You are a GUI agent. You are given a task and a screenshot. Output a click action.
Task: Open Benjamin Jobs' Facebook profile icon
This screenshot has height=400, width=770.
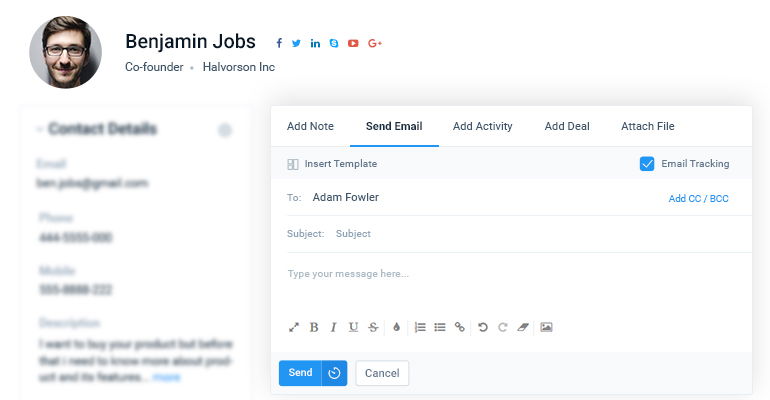279,43
